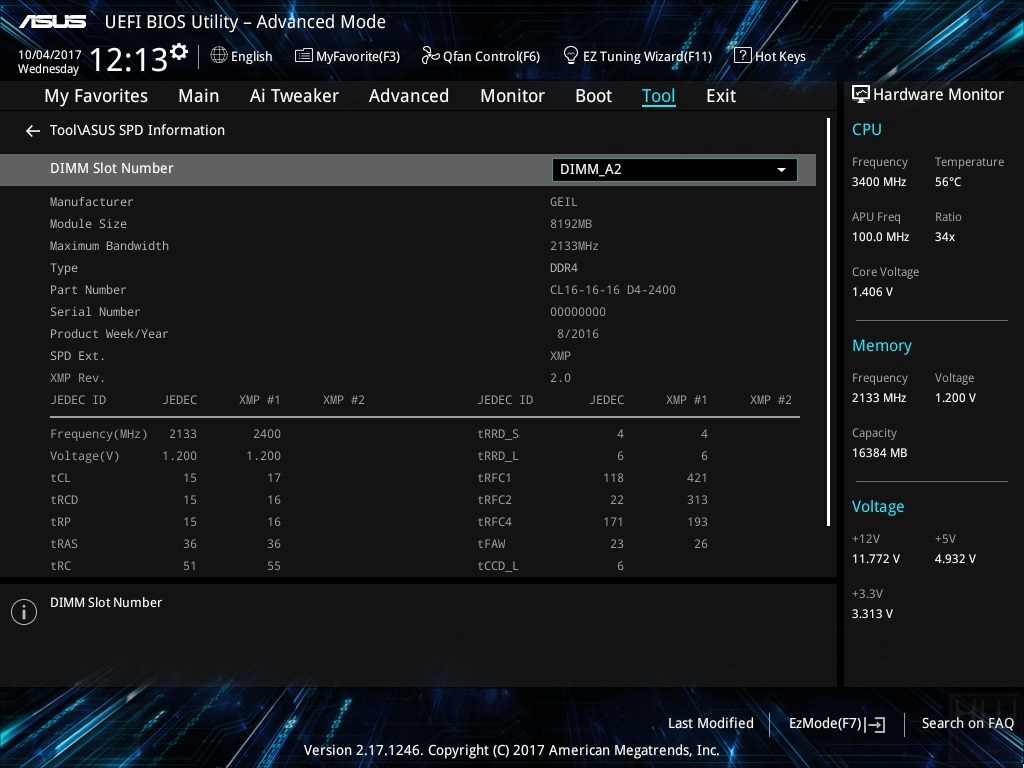The height and width of the screenshot is (768, 1024).
Task: Click tRFC1 XMP value 421
Action: coord(697,478)
